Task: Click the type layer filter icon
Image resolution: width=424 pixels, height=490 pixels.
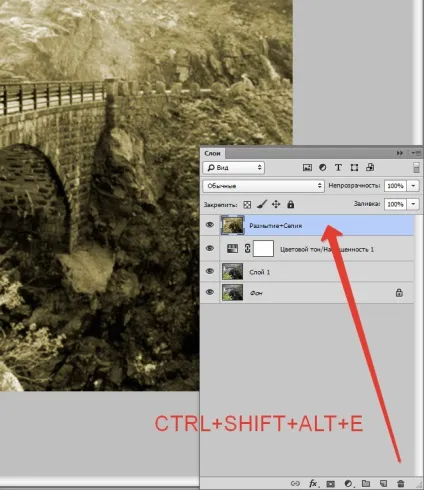Action: tap(338, 168)
